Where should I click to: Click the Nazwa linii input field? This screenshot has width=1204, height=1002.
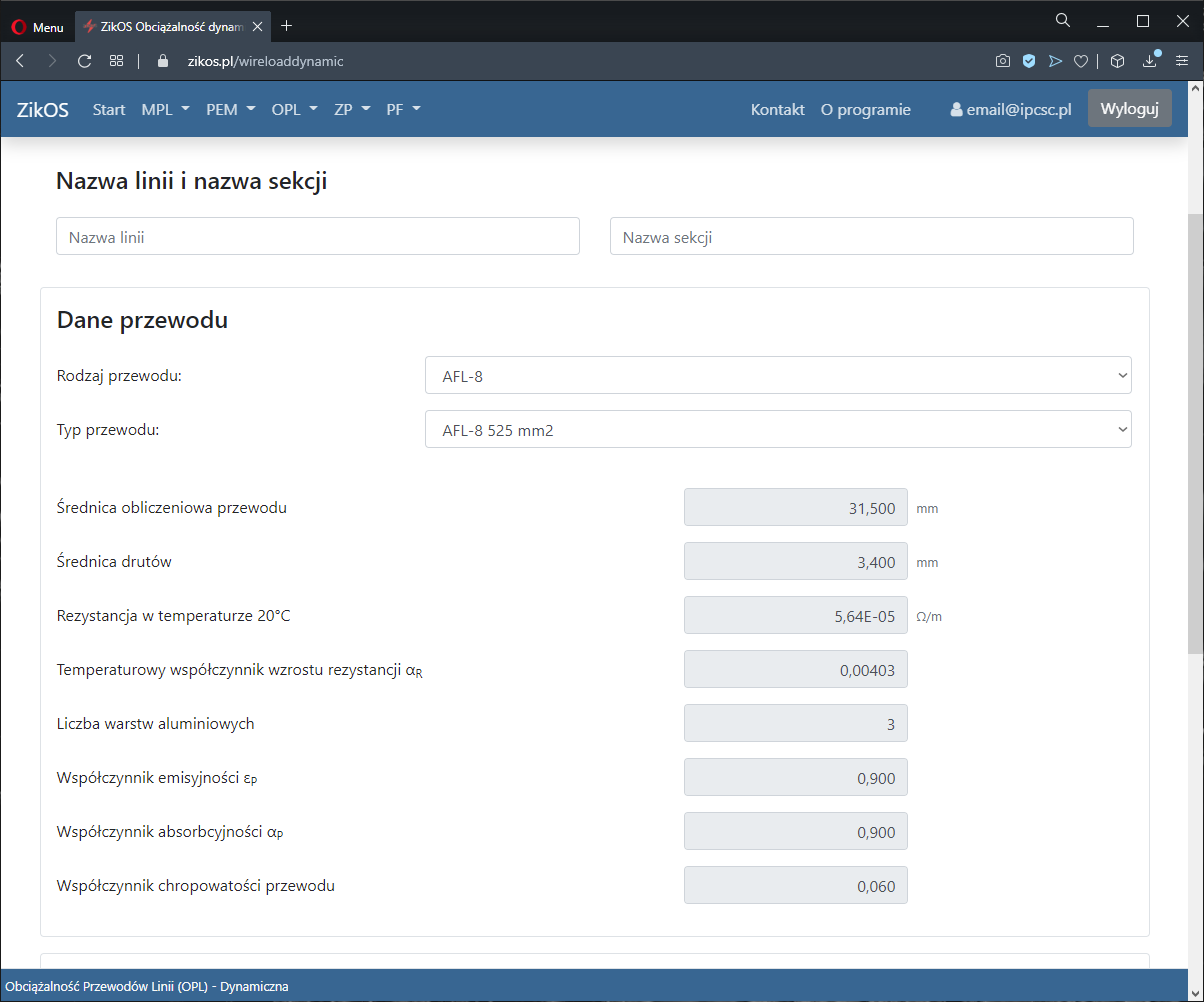point(318,237)
